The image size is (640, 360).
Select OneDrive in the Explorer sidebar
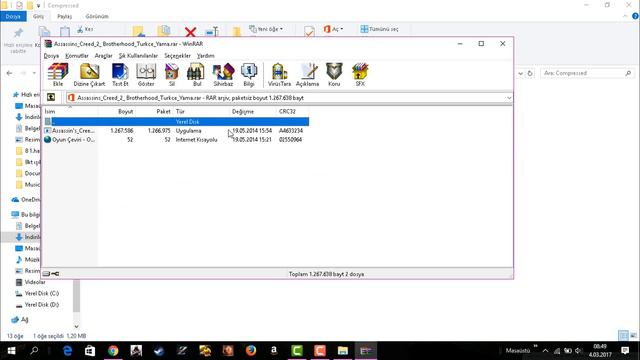coord(26,200)
